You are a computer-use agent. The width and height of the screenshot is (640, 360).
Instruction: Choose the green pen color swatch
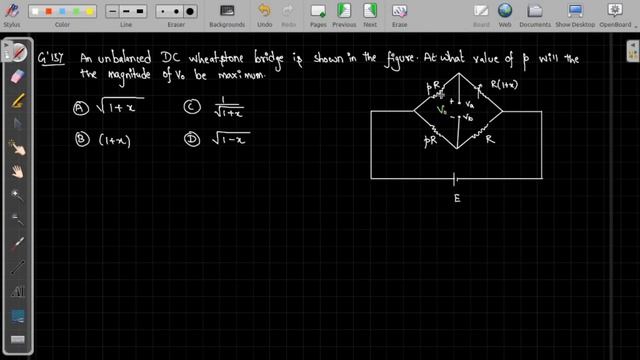click(x=76, y=11)
